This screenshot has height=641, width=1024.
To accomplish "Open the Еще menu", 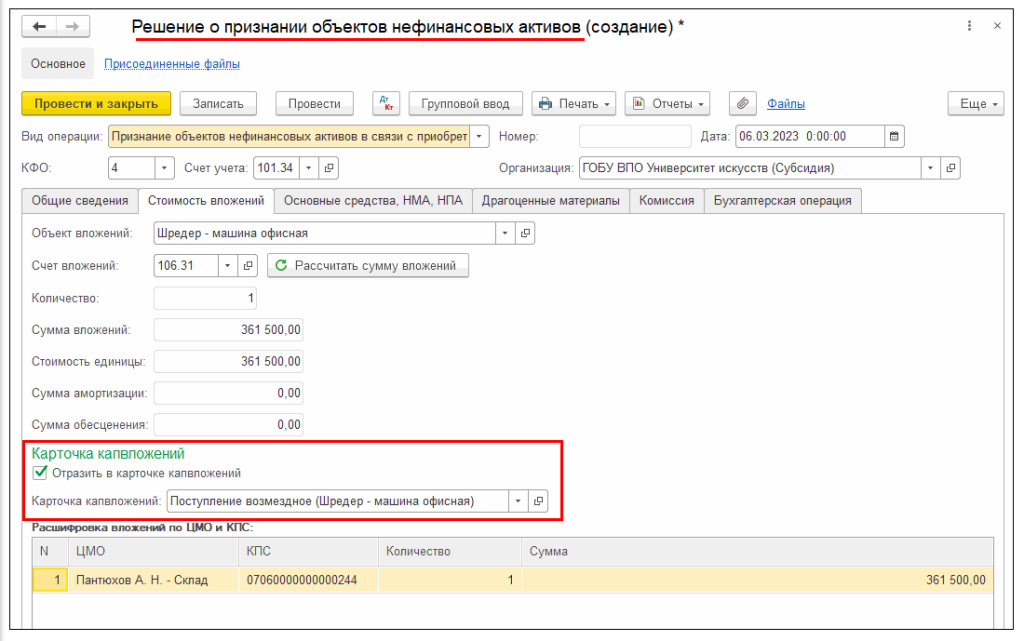I will 976,103.
